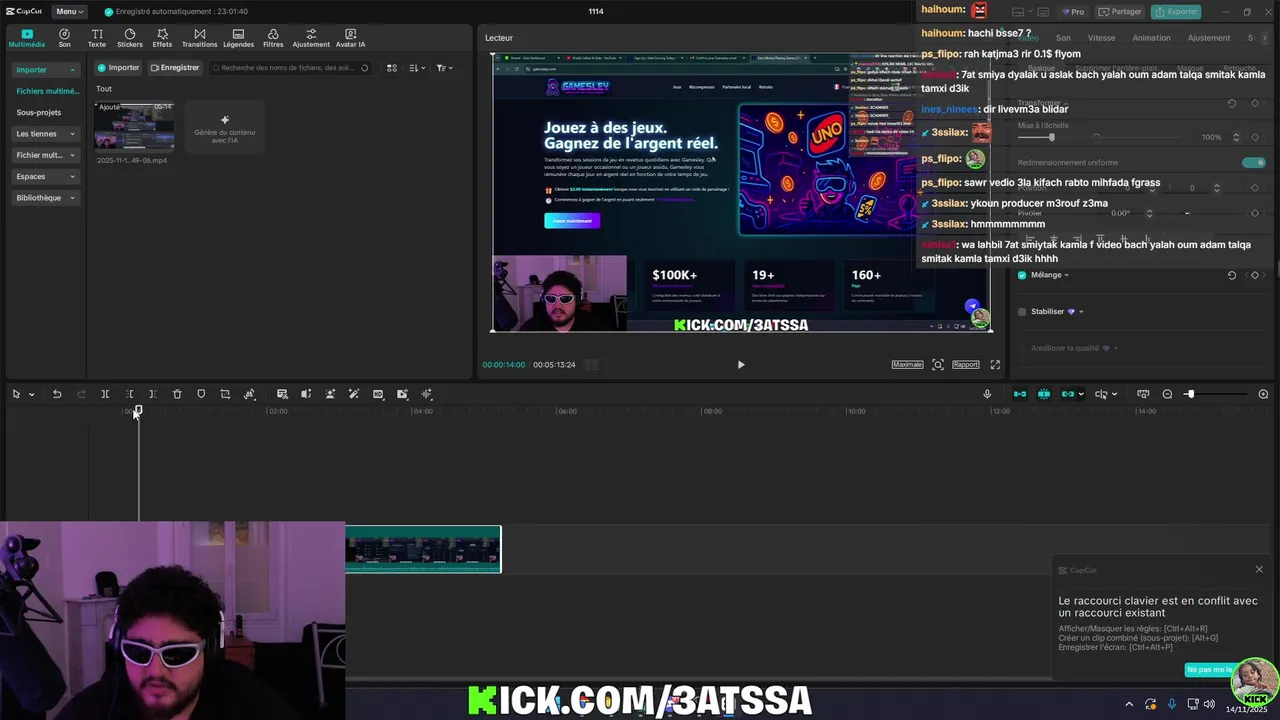Image resolution: width=1280 pixels, height=720 pixels.
Task: Select Sous-projets in the sidebar
Action: pyautogui.click(x=39, y=112)
